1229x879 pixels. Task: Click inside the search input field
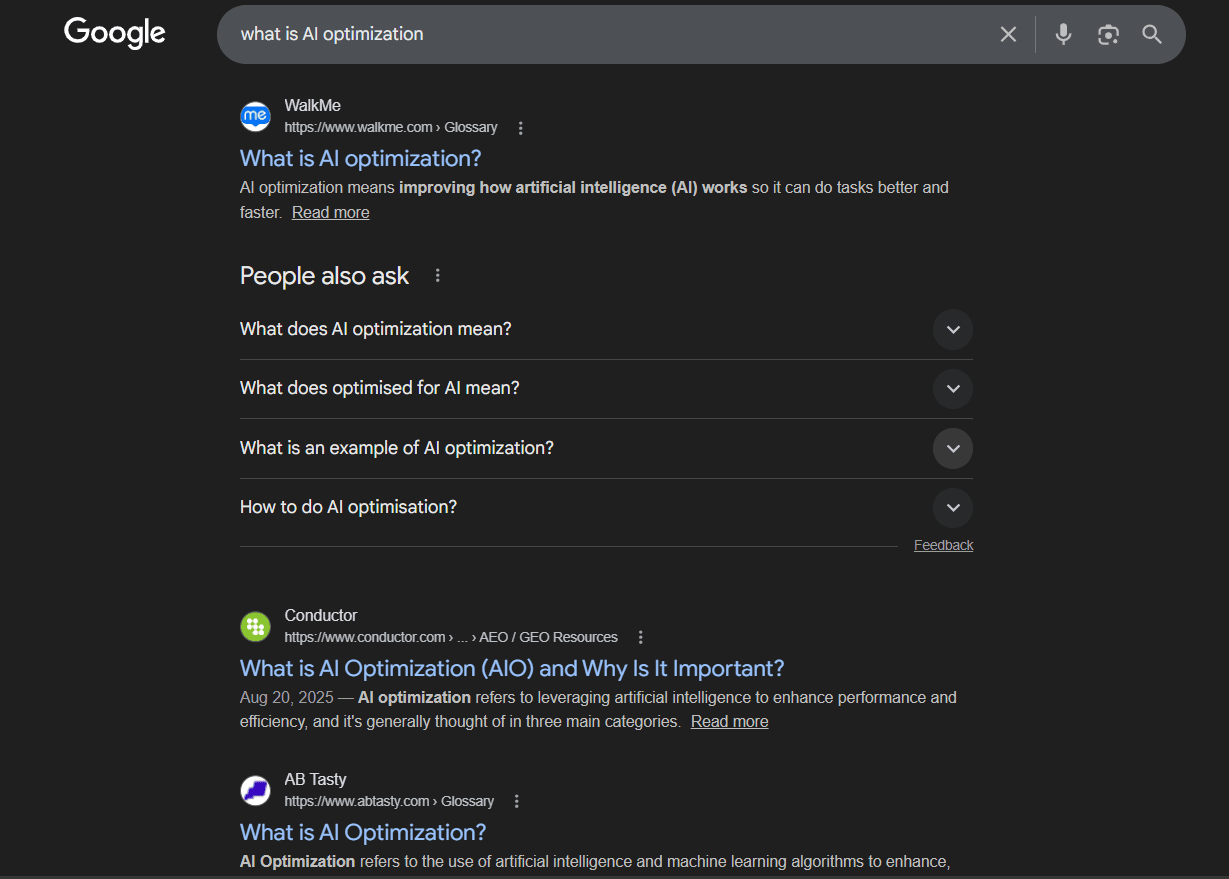[x=600, y=34]
